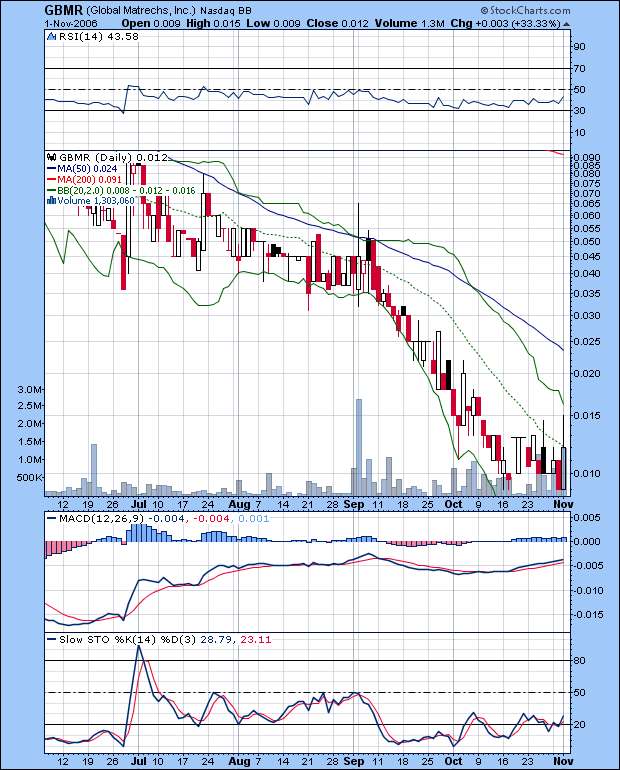Click the -0.015 label on MACD axis

coord(588,615)
